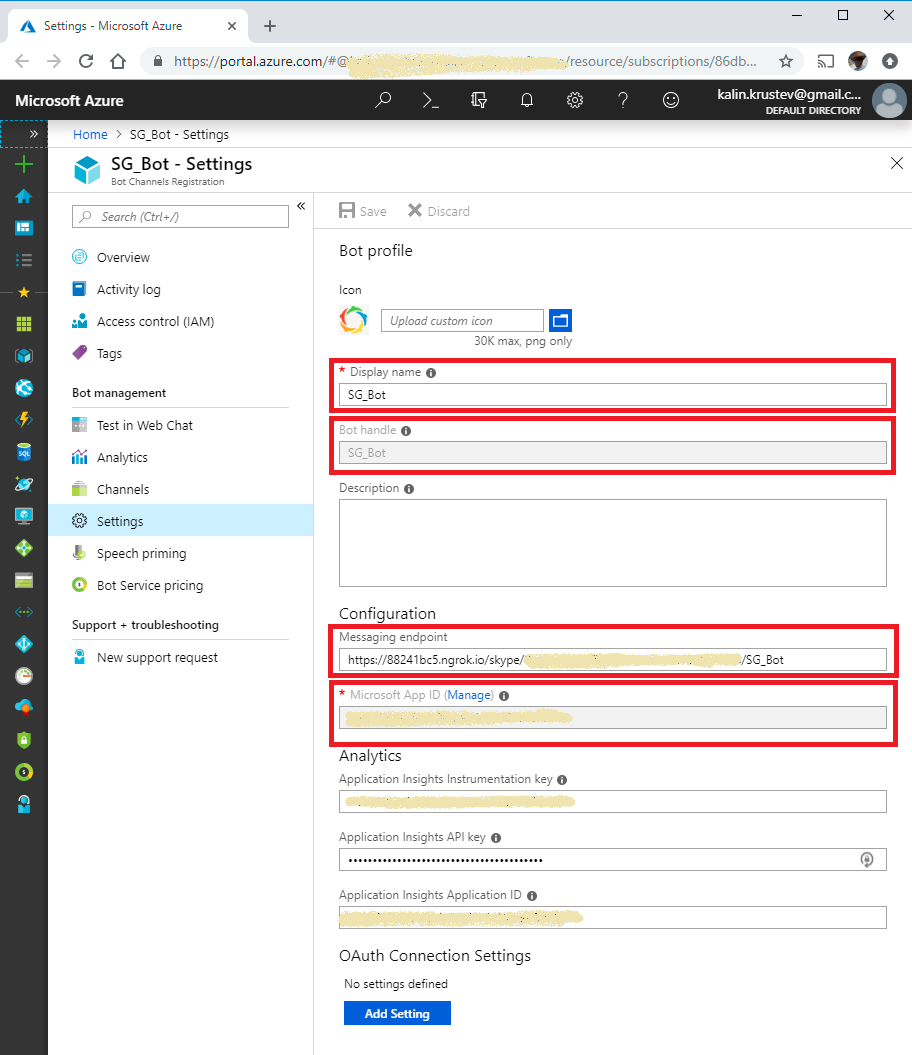Reveal API key with eye icon

point(867,860)
